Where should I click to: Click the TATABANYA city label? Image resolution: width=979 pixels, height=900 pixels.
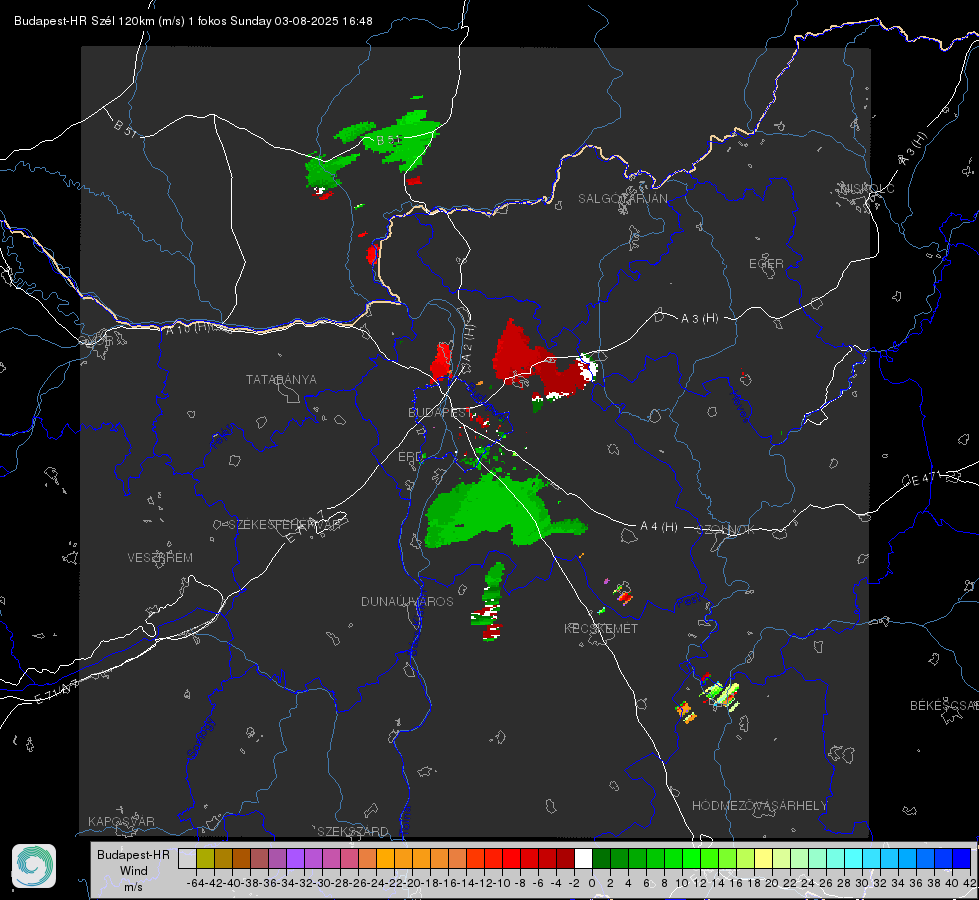tap(281, 380)
